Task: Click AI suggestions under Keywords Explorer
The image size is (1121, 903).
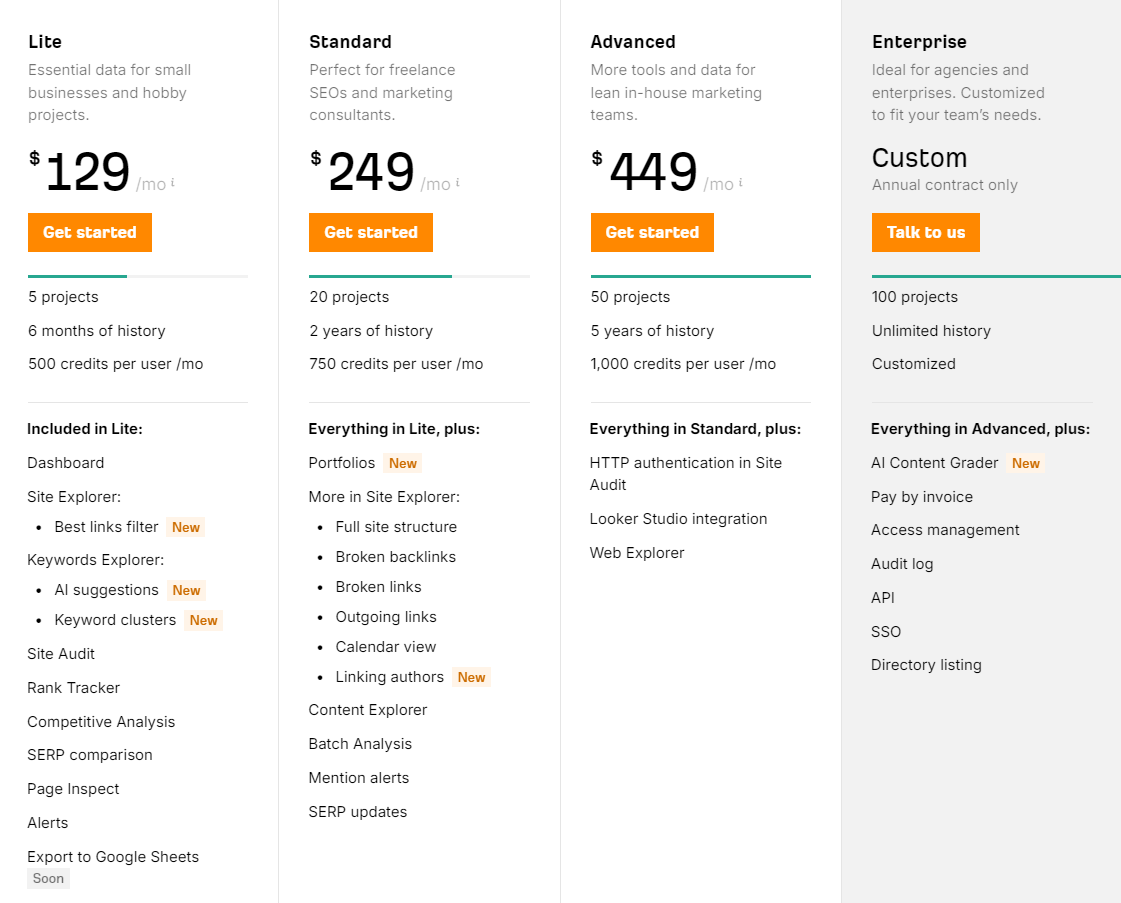Action: coord(106,590)
